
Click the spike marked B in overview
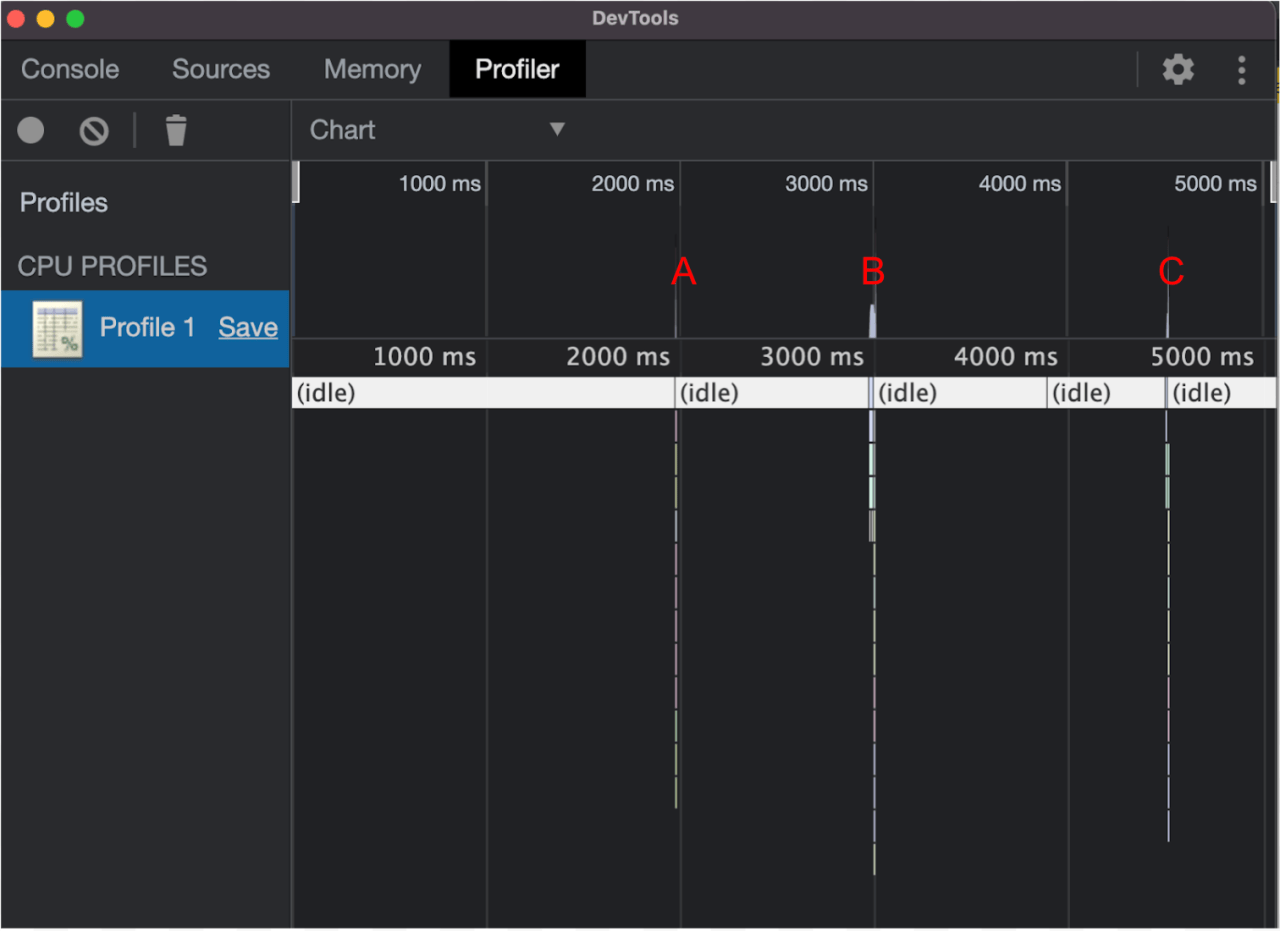click(x=873, y=320)
